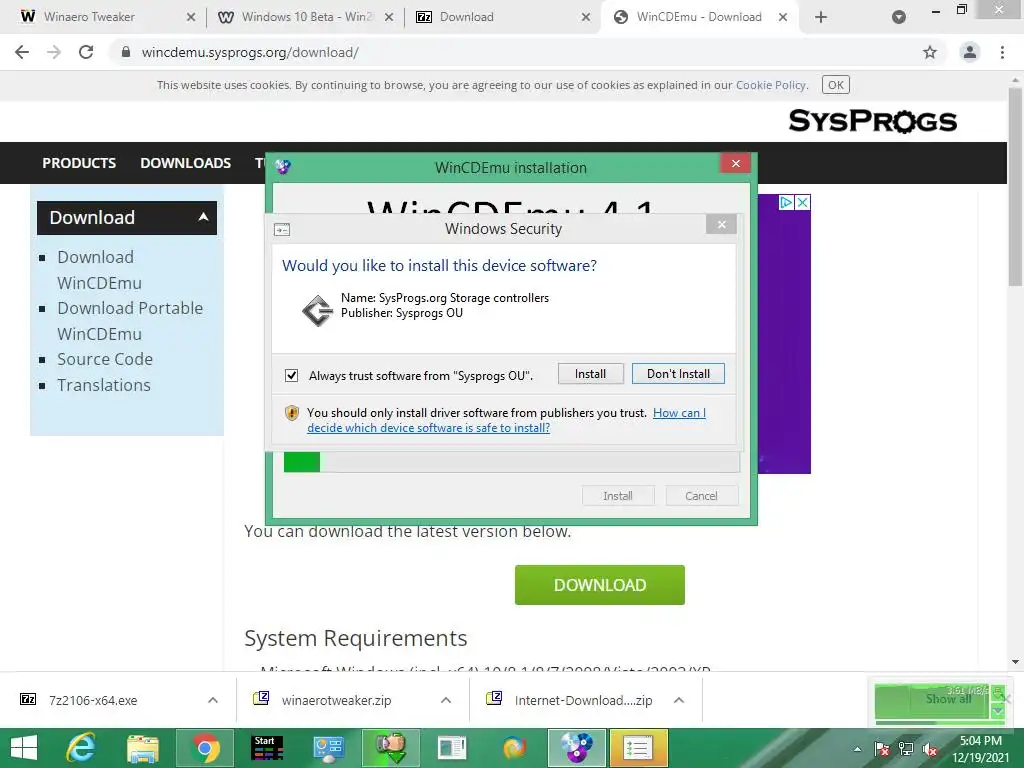Click the Internet-Download zip download item
Screen dimensions: 1024x768
583,700
